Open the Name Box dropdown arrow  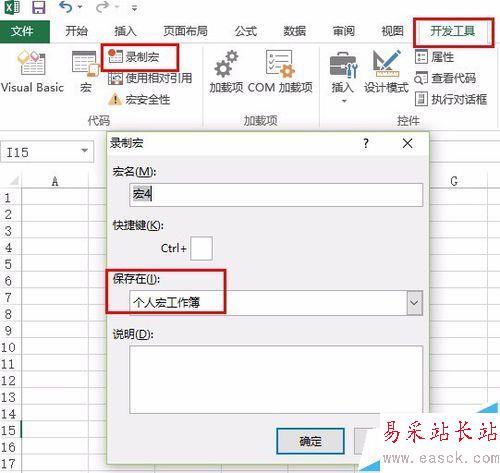click(x=85, y=151)
